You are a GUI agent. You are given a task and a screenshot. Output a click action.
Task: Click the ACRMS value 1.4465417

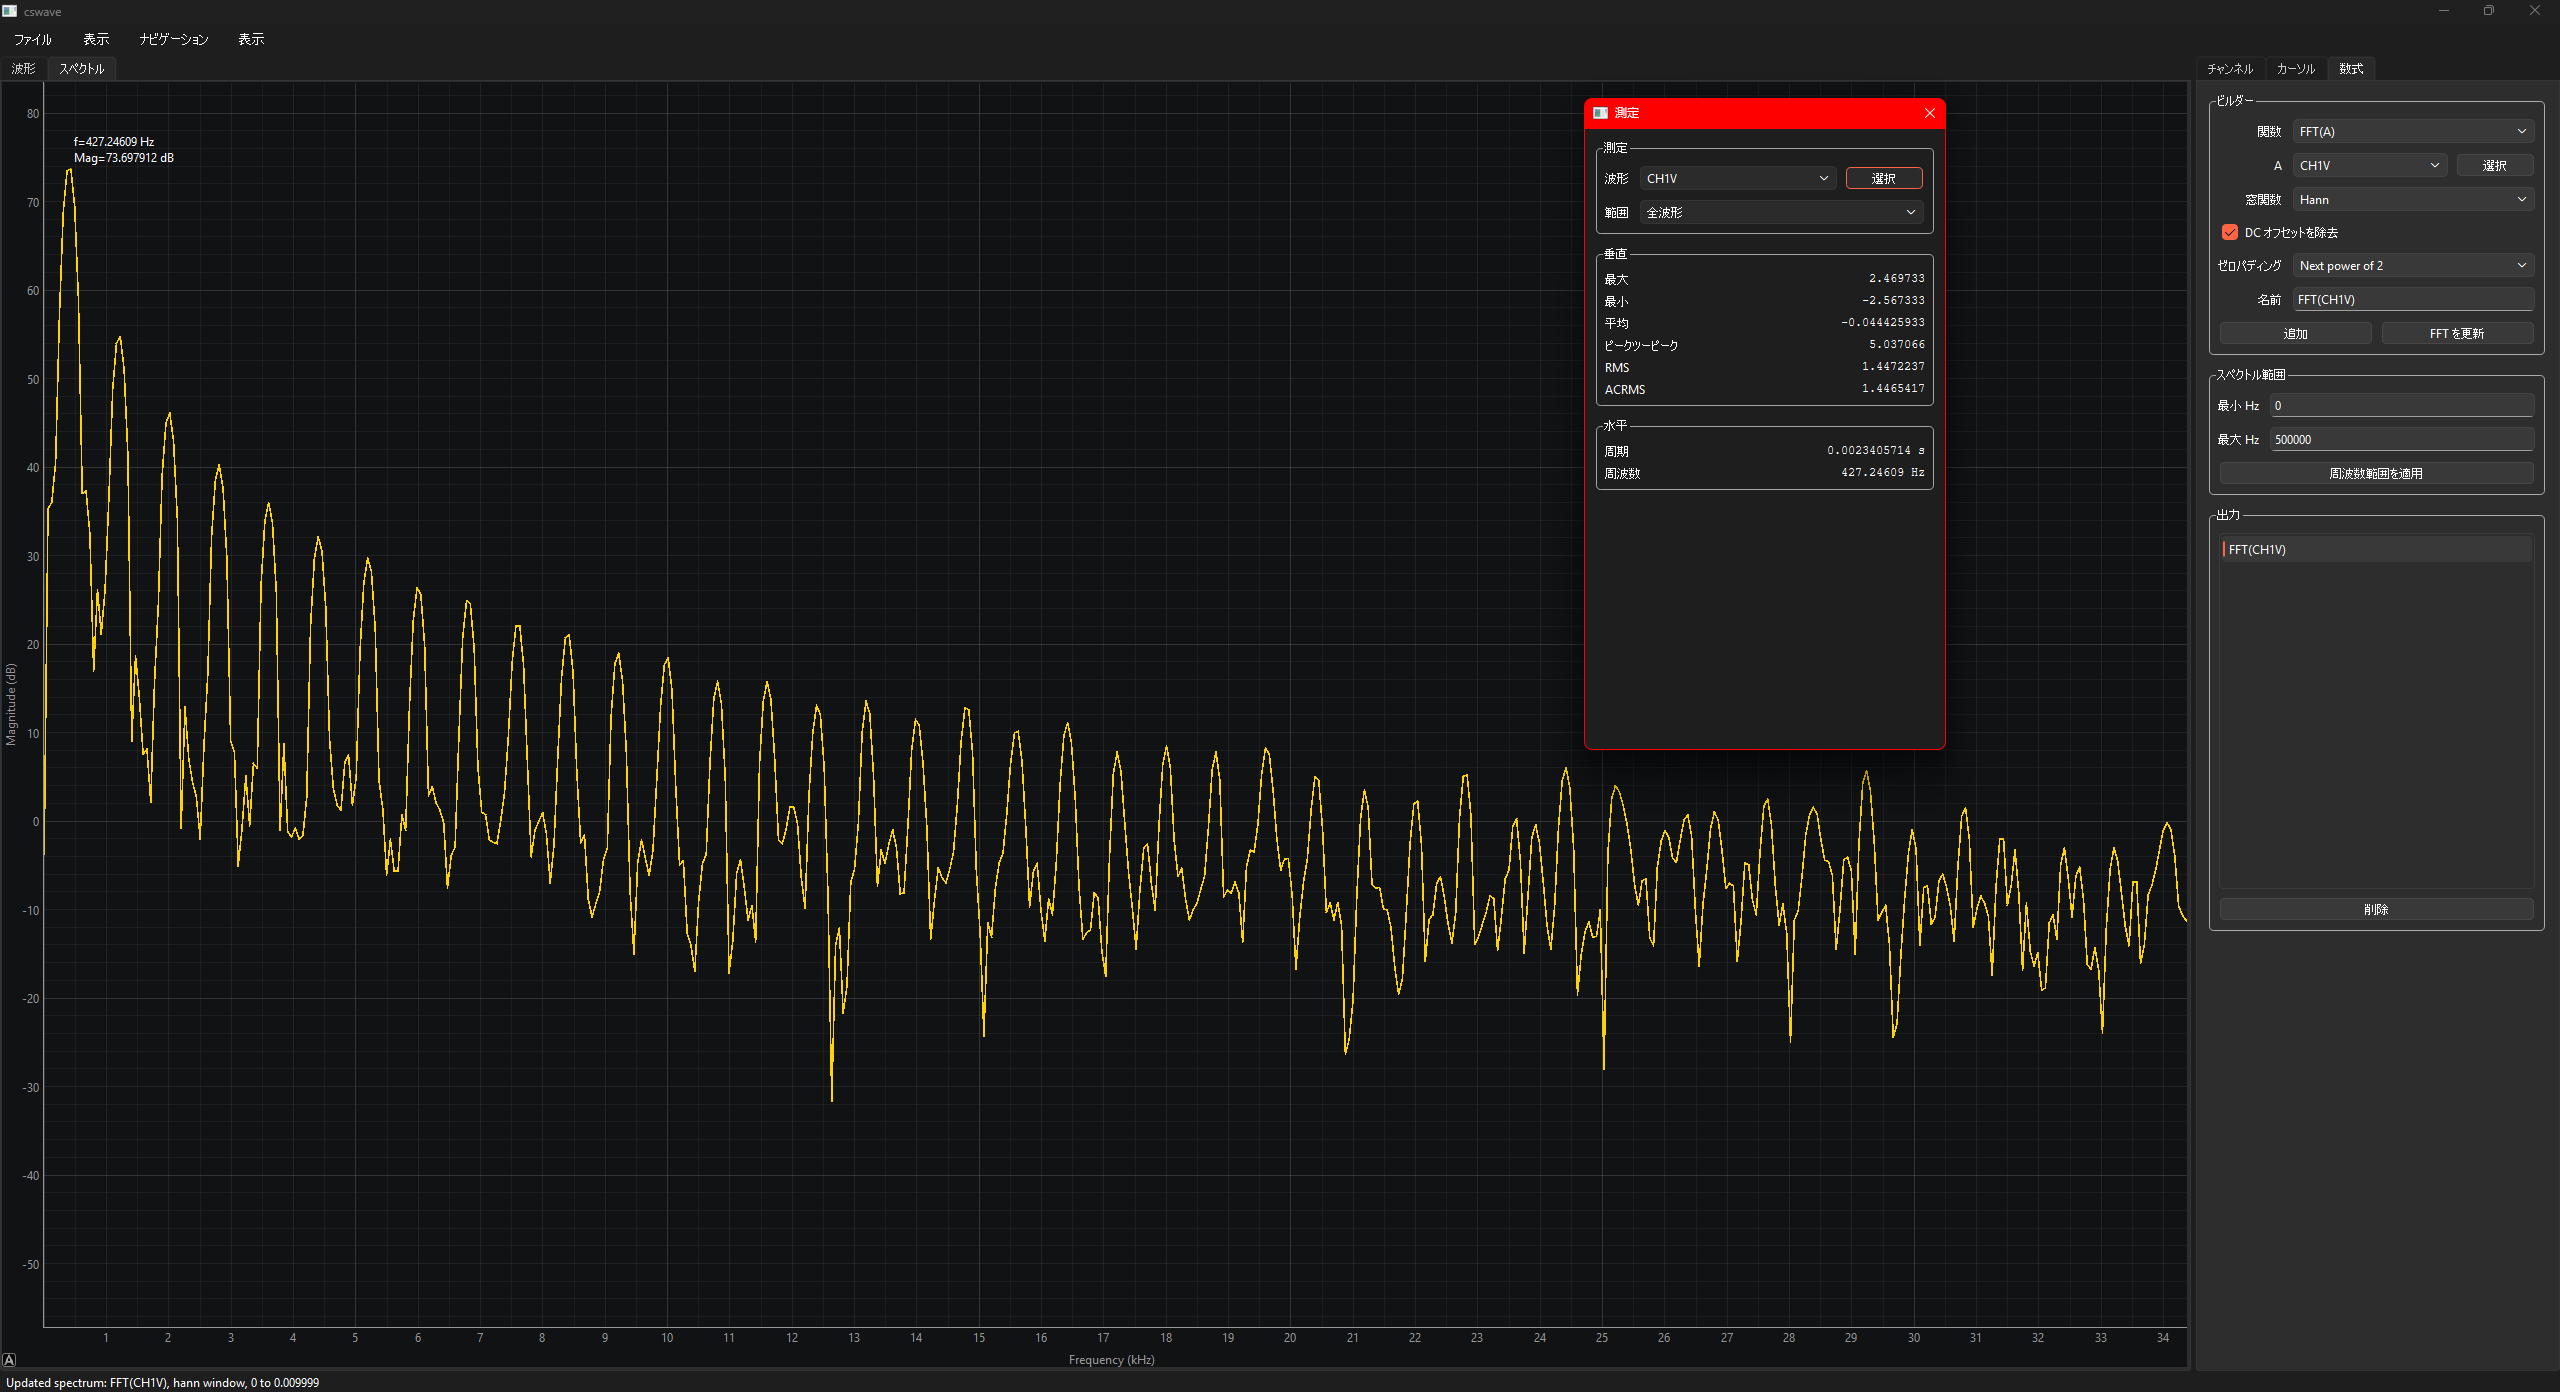pos(1892,389)
